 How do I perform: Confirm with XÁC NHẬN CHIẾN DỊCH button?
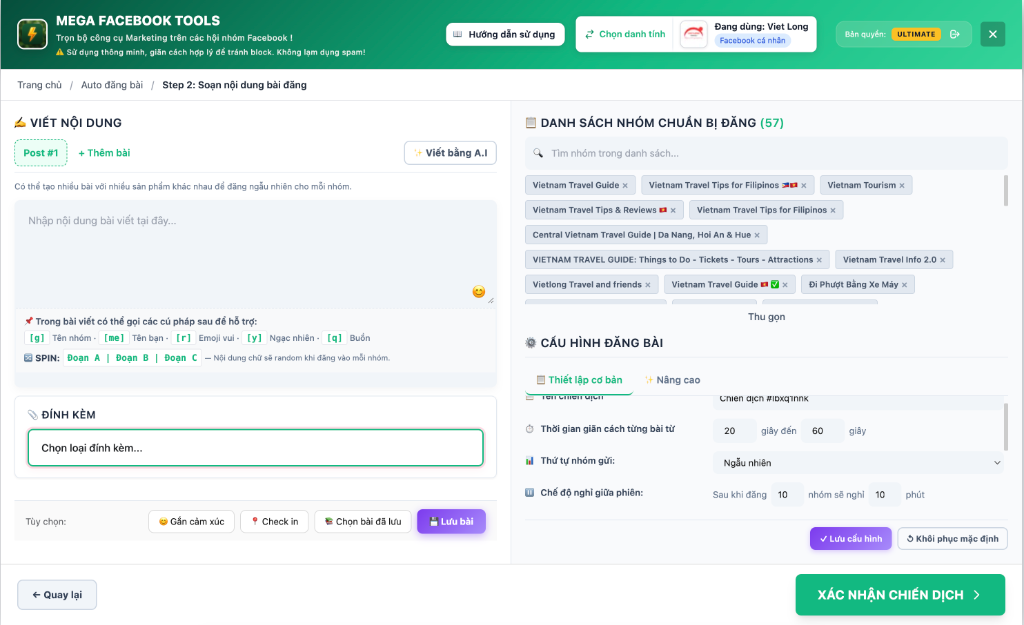pyautogui.click(x=900, y=595)
